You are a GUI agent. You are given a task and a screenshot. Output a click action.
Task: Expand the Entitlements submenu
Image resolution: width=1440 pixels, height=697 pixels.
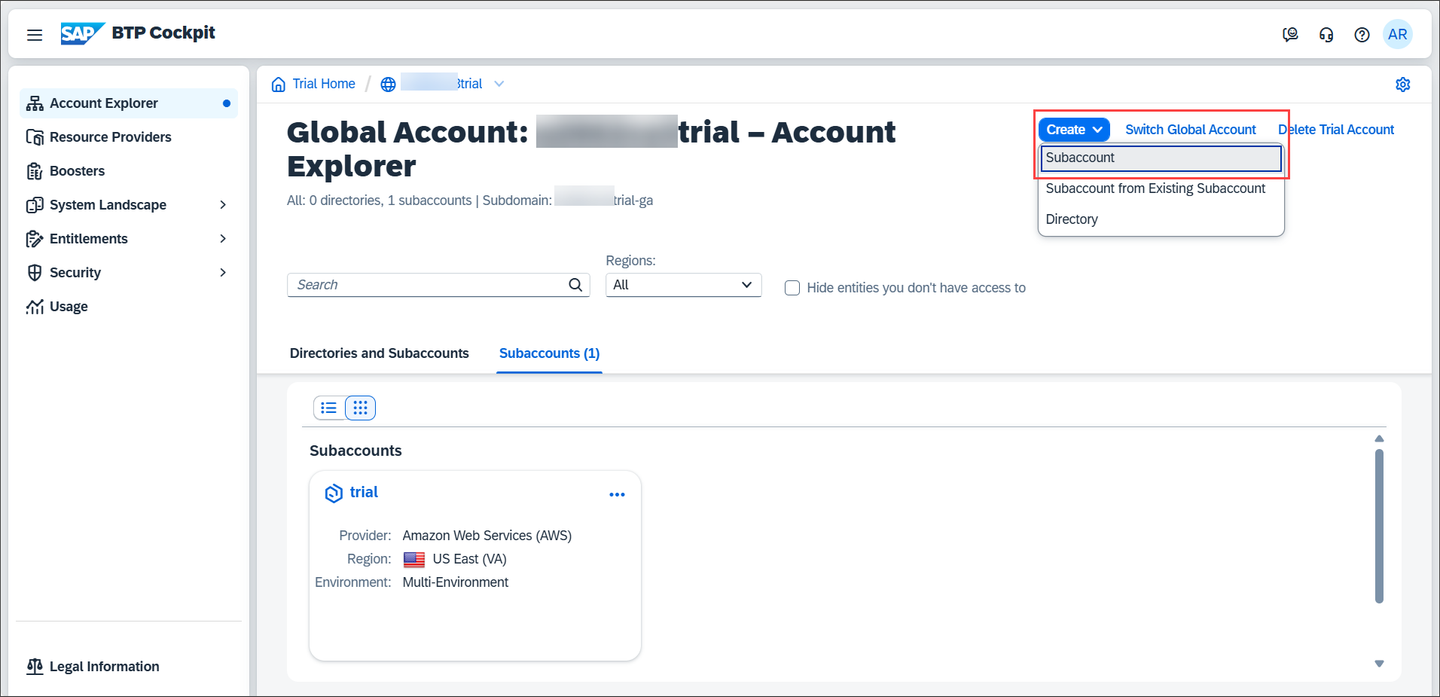point(223,239)
